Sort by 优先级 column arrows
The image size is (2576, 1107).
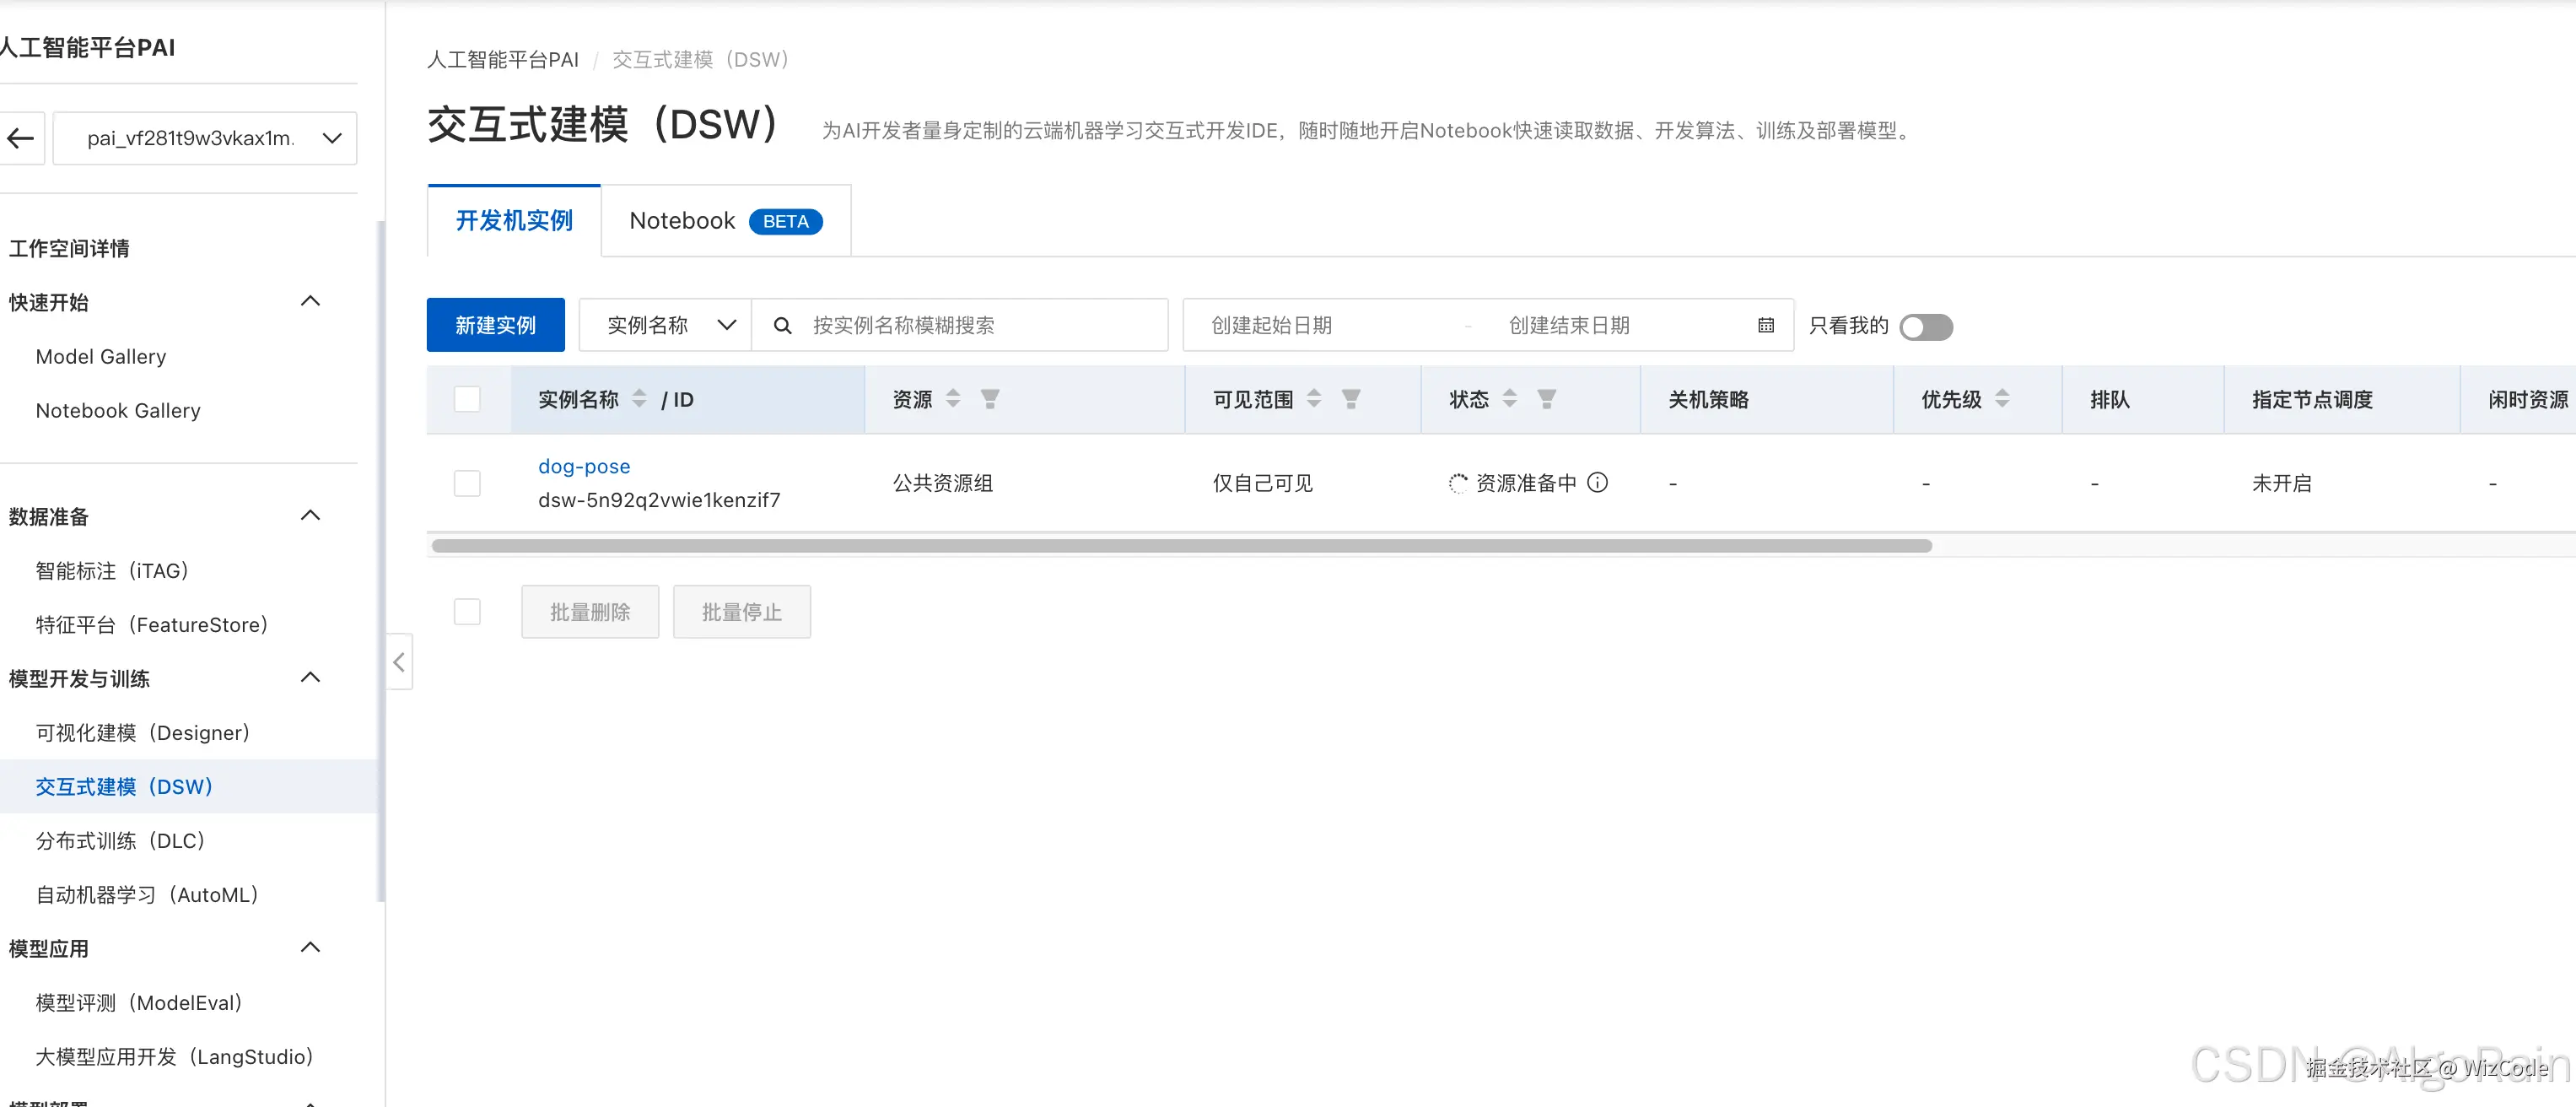coord(2002,399)
